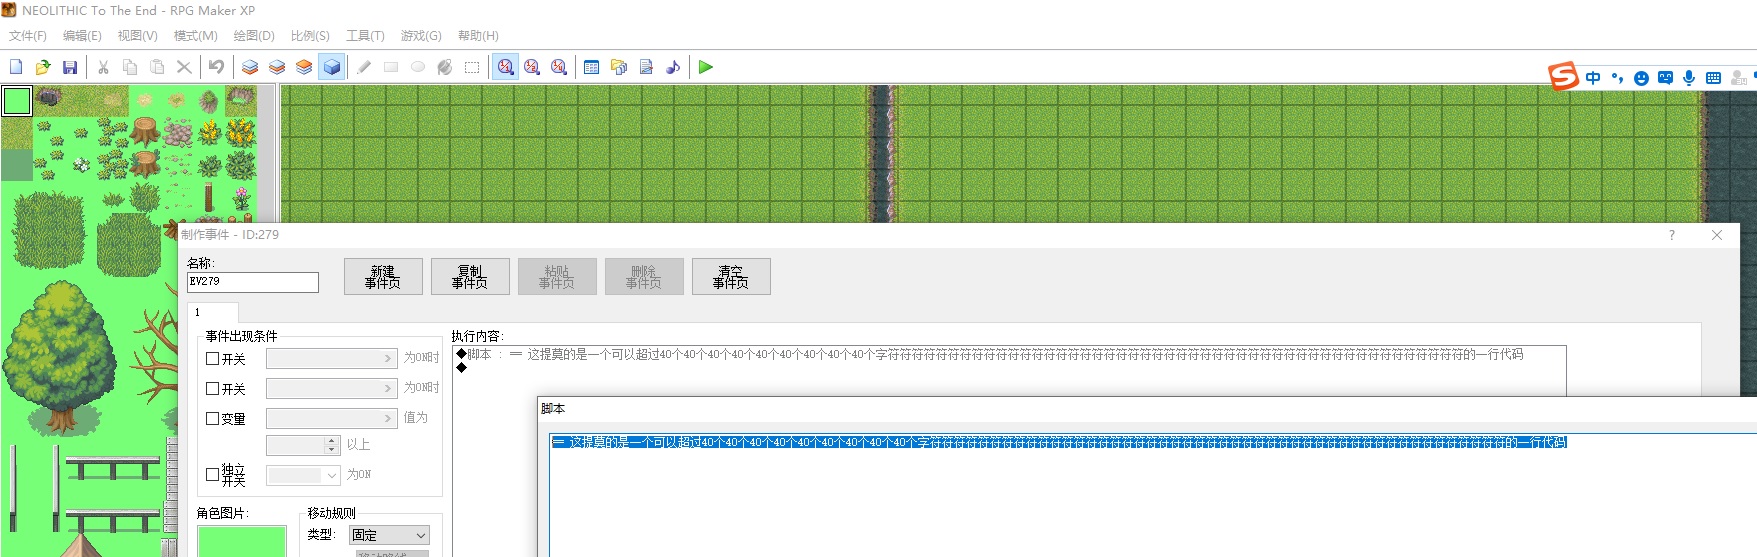Click the help question mark in event dialog
This screenshot has height=557, width=1757.
(x=1671, y=235)
